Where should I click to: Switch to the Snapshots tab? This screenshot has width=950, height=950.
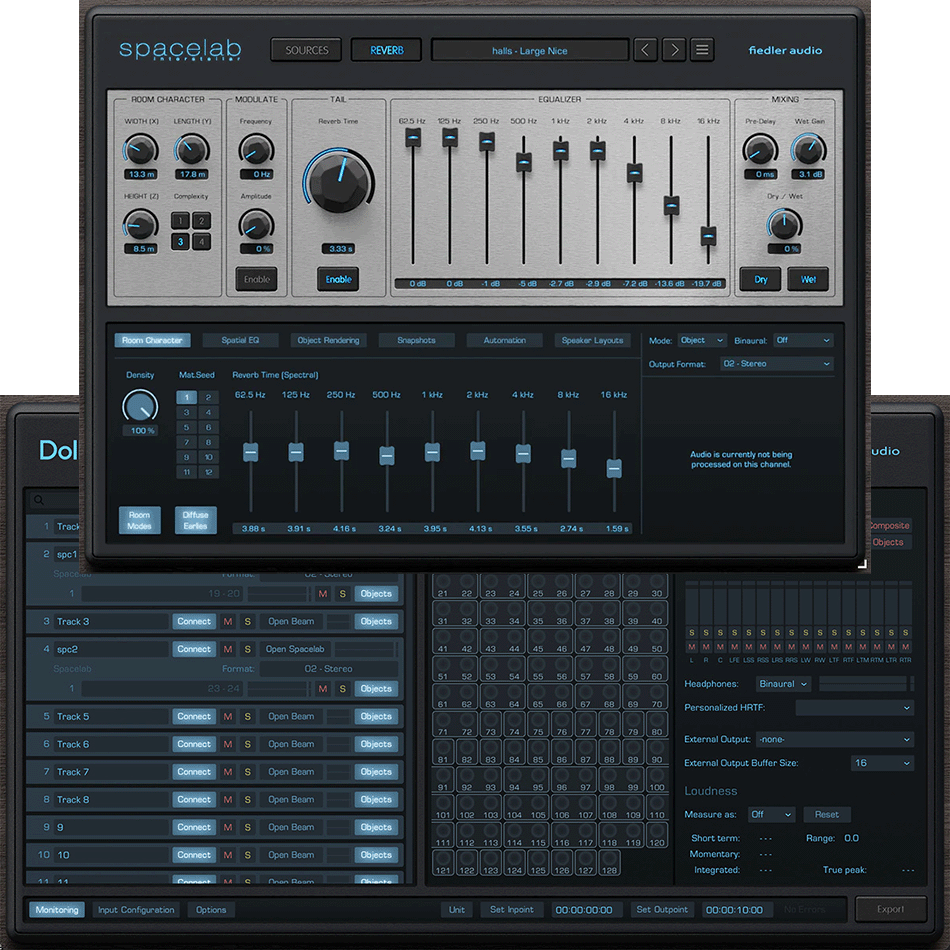pos(416,340)
